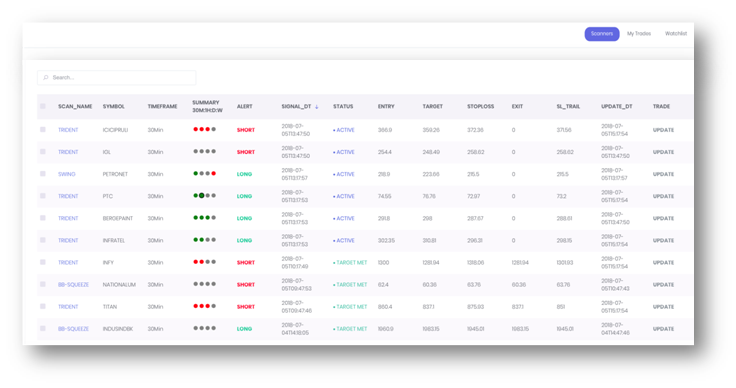Select the NATIONALUM symbol cell
The width and height of the screenshot is (736, 388).
click(119, 285)
